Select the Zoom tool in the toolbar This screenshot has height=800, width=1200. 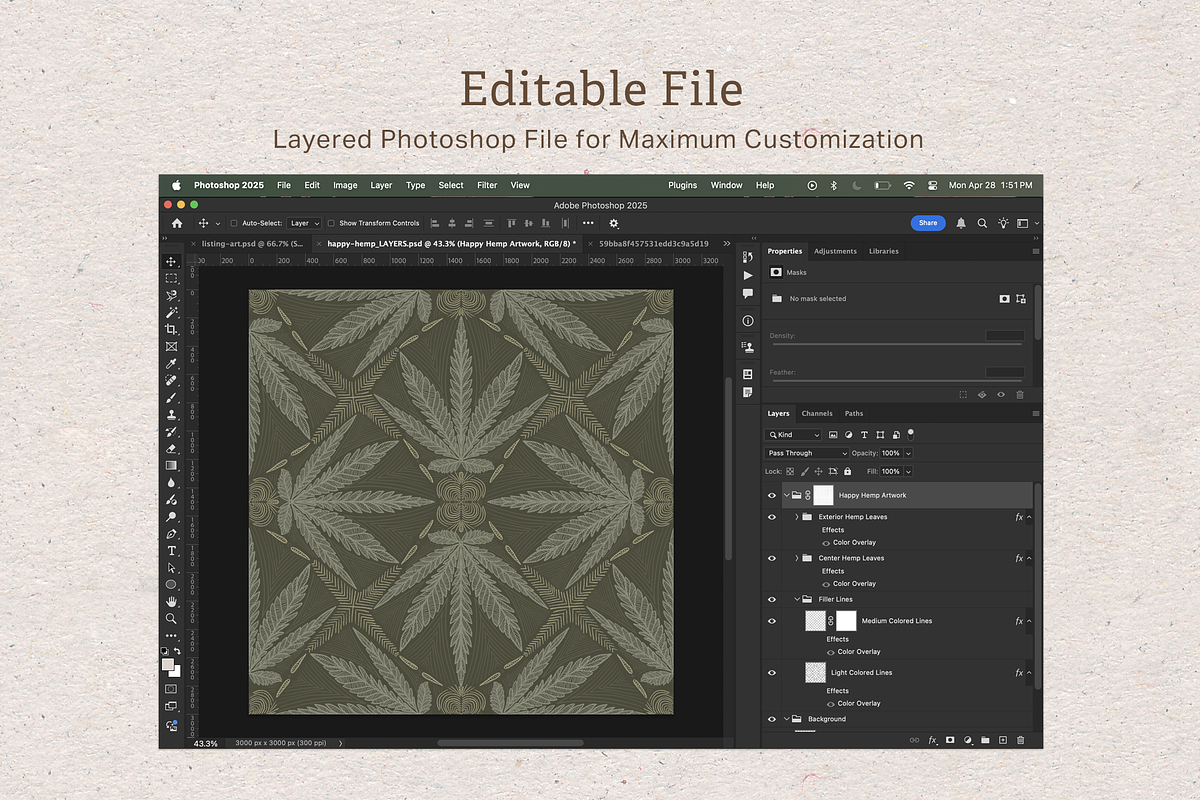pos(171,618)
